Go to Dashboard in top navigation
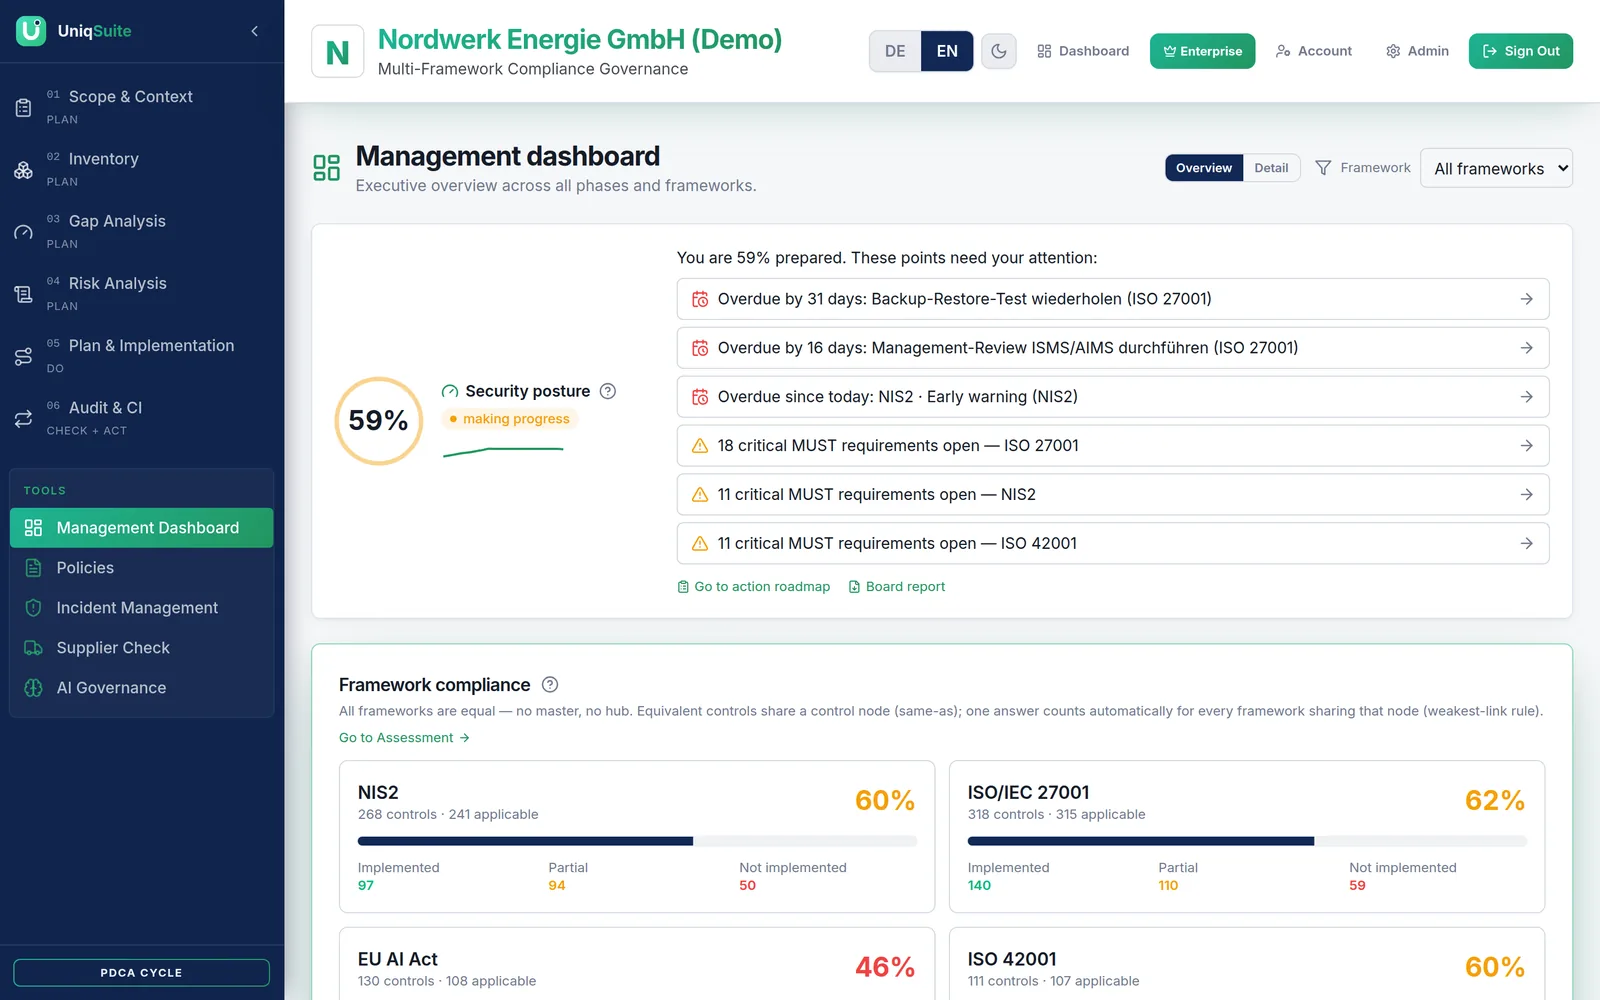The image size is (1600, 1000). coord(1083,51)
